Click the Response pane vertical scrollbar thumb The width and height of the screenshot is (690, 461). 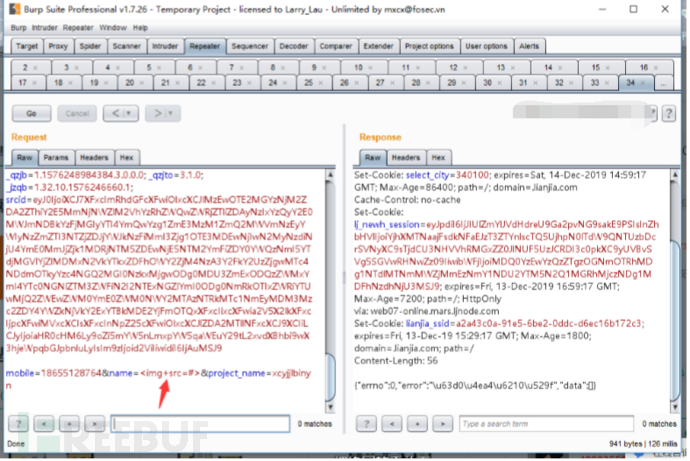[675, 321]
